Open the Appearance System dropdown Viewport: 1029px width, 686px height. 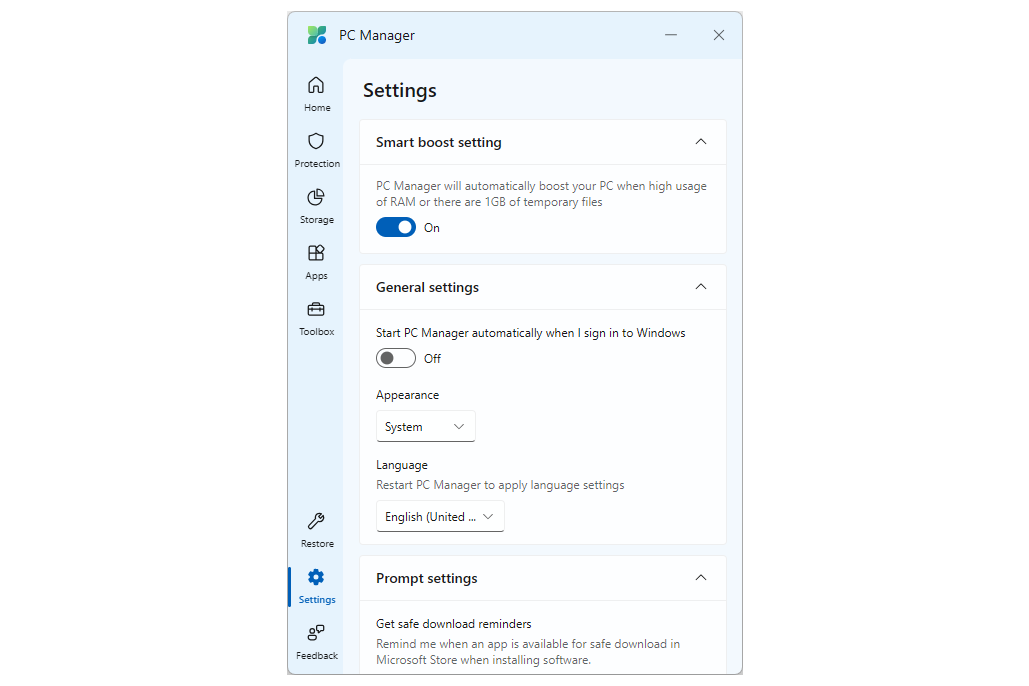[425, 427]
